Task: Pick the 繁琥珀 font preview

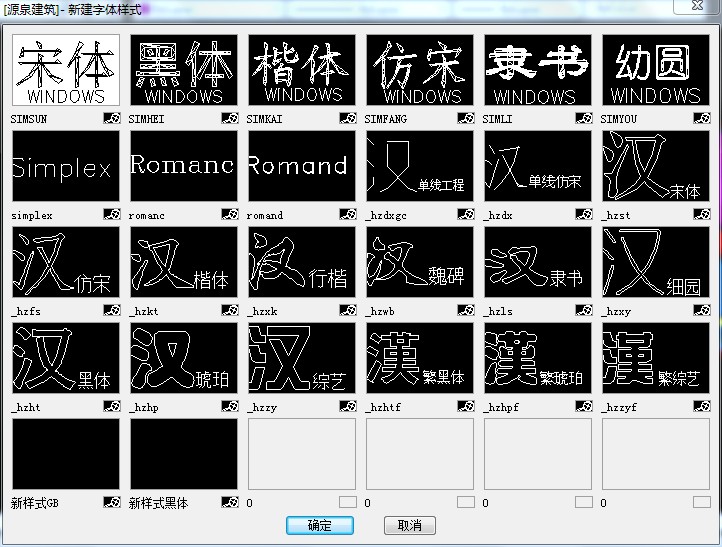Action: [x=538, y=358]
